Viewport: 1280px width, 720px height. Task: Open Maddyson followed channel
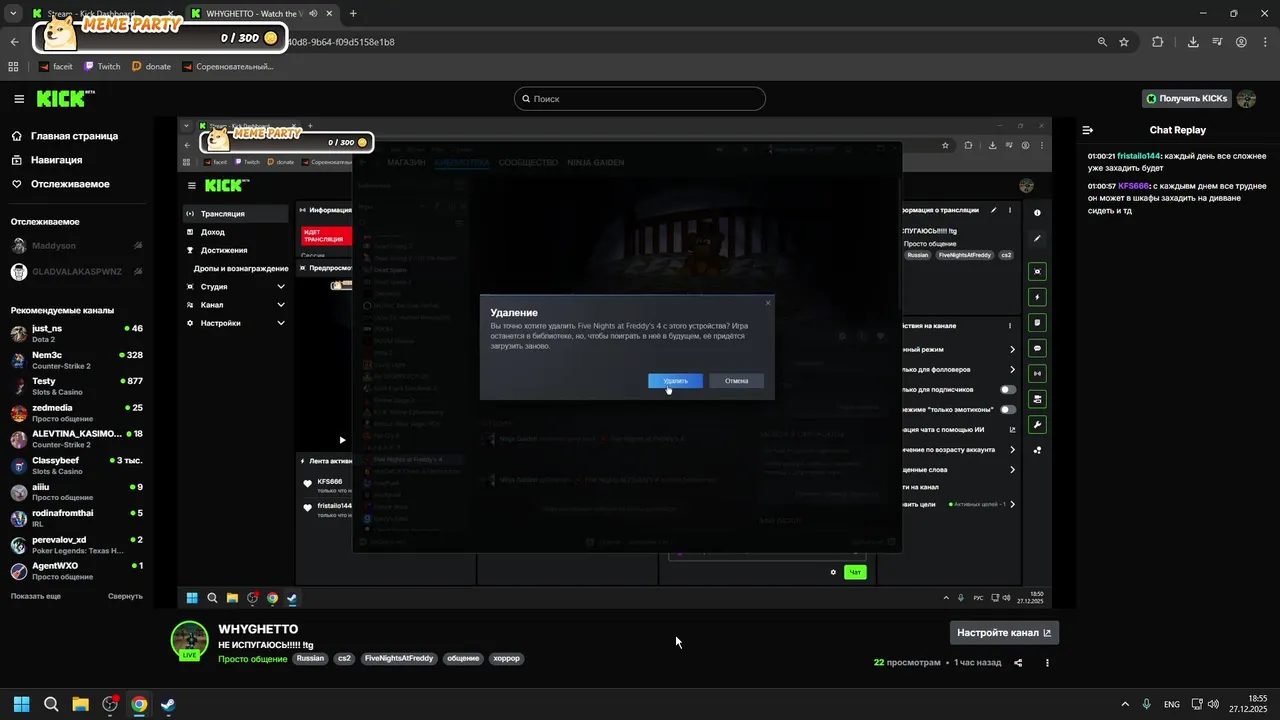[76, 246]
